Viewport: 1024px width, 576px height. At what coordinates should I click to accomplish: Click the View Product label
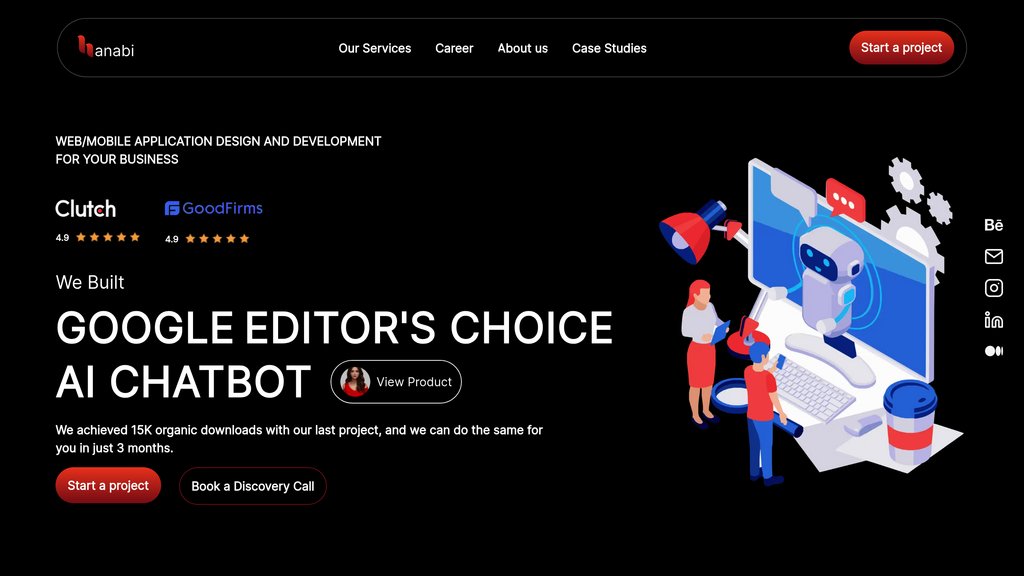coord(414,382)
